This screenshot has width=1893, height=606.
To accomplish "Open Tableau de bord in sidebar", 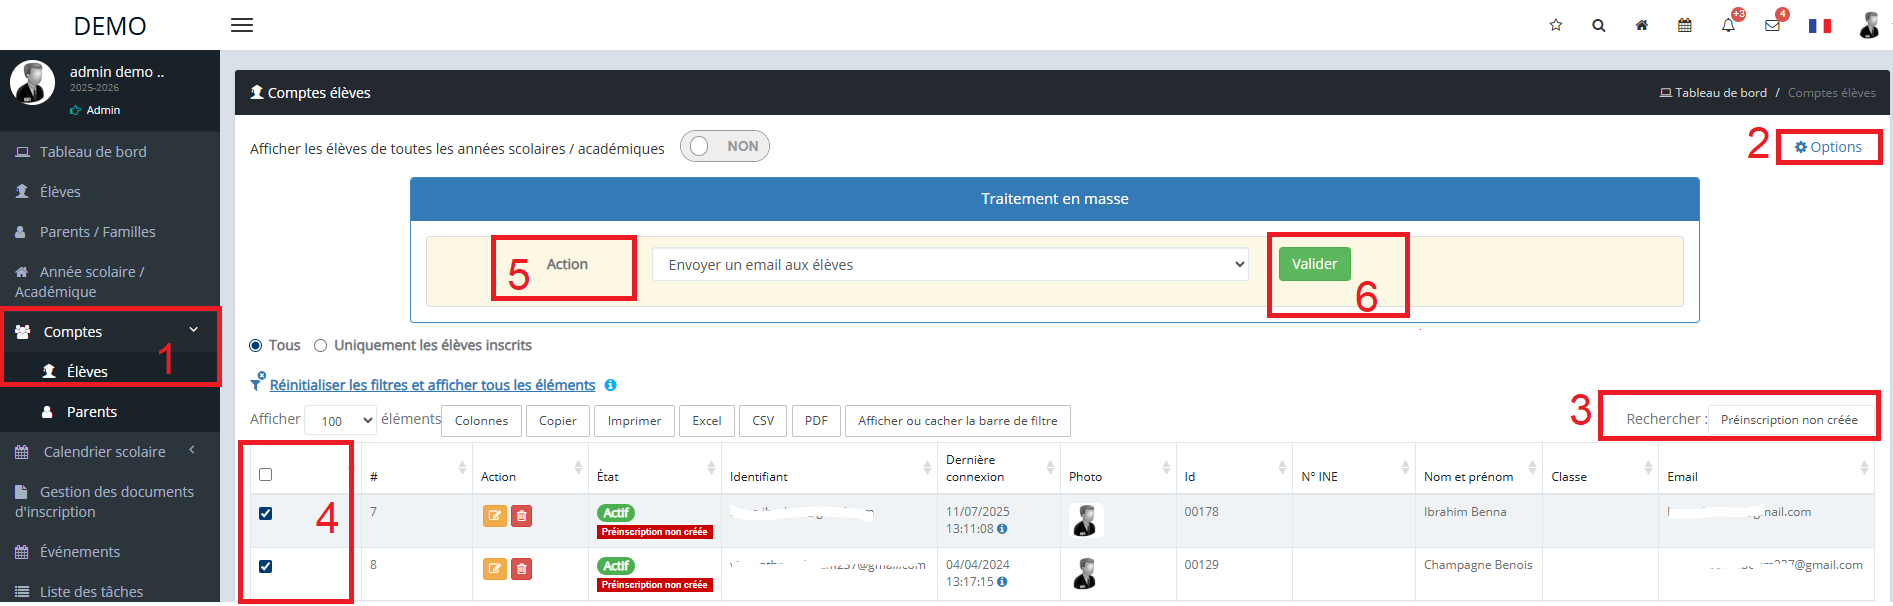I will click(93, 152).
